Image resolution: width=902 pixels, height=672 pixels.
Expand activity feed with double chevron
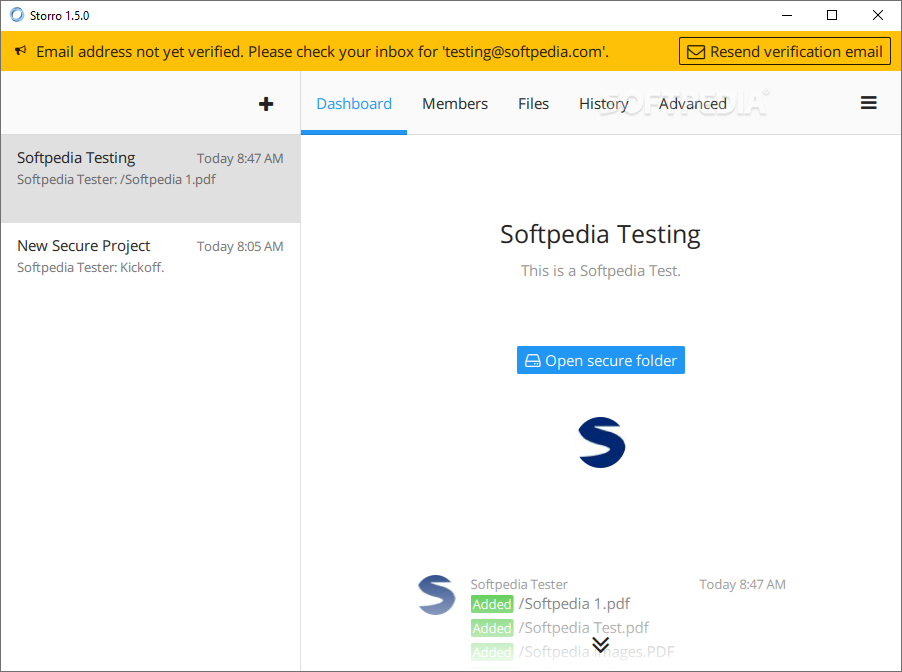point(601,644)
